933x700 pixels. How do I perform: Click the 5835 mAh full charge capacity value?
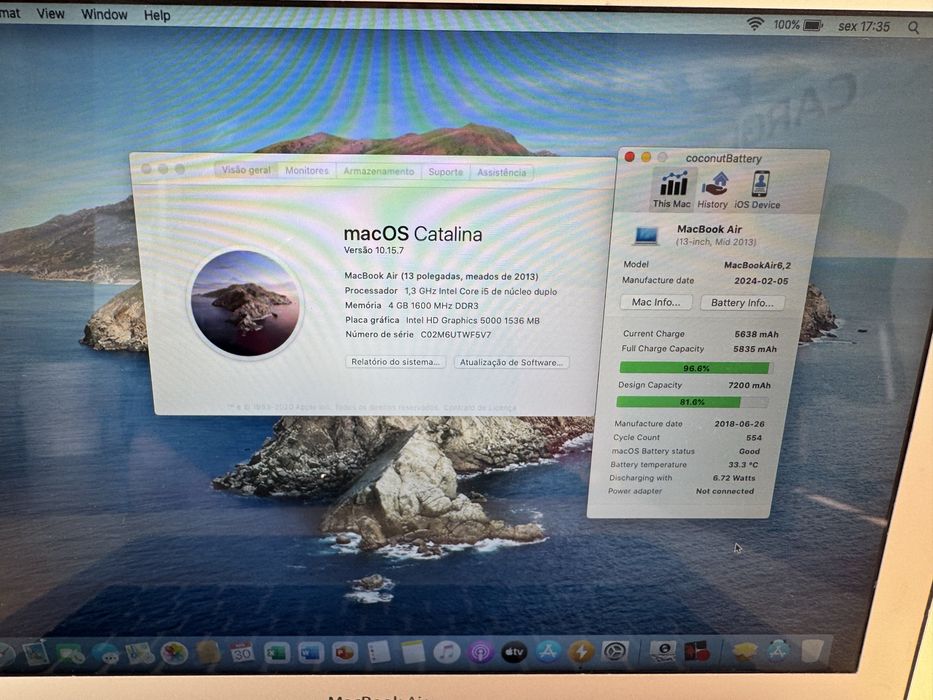click(x=754, y=349)
